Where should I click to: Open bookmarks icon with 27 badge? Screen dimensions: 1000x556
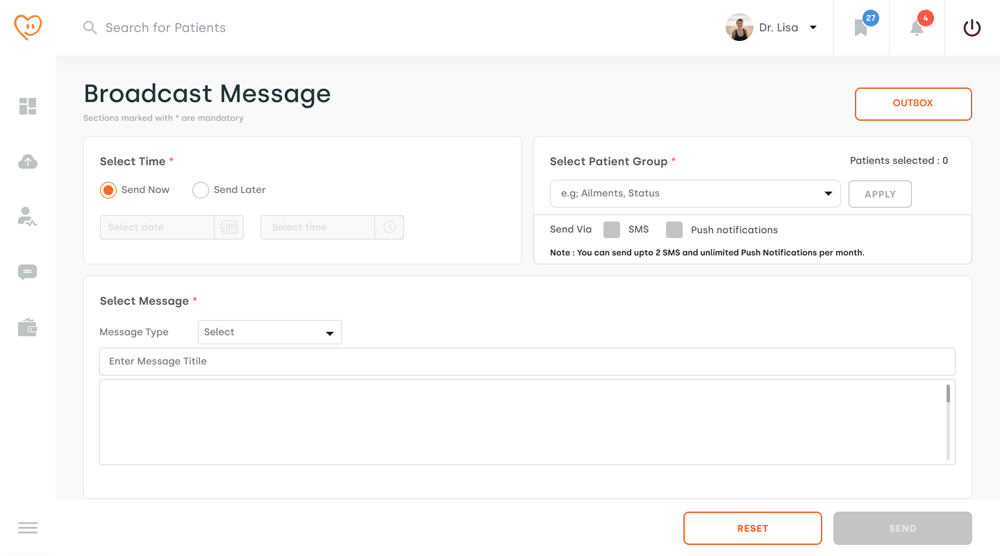pos(861,28)
